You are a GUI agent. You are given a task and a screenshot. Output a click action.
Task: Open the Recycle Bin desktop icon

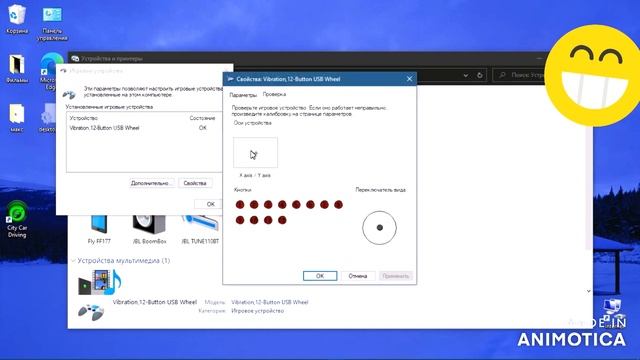pos(17,18)
